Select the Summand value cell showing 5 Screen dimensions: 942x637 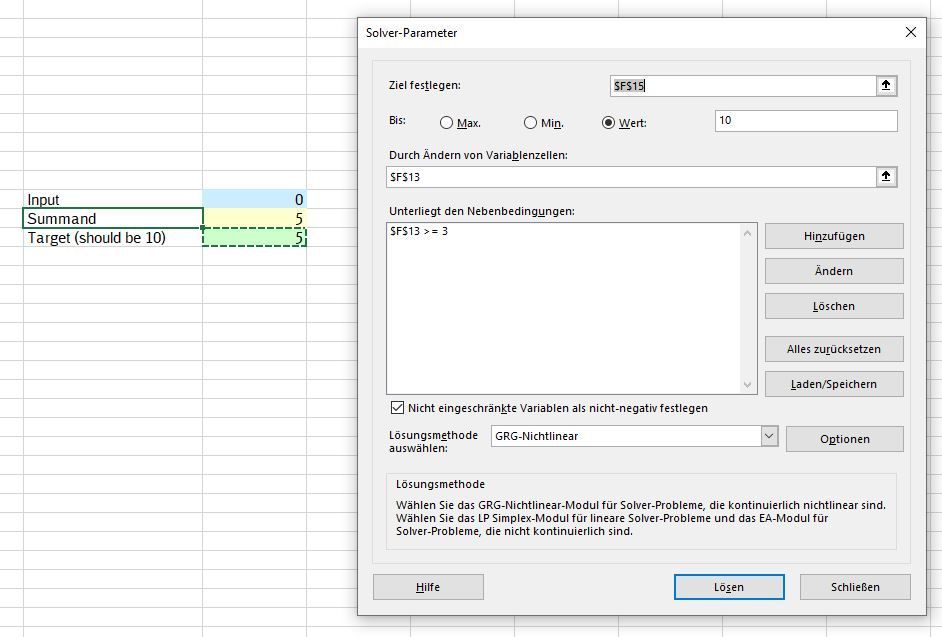[x=255, y=218]
